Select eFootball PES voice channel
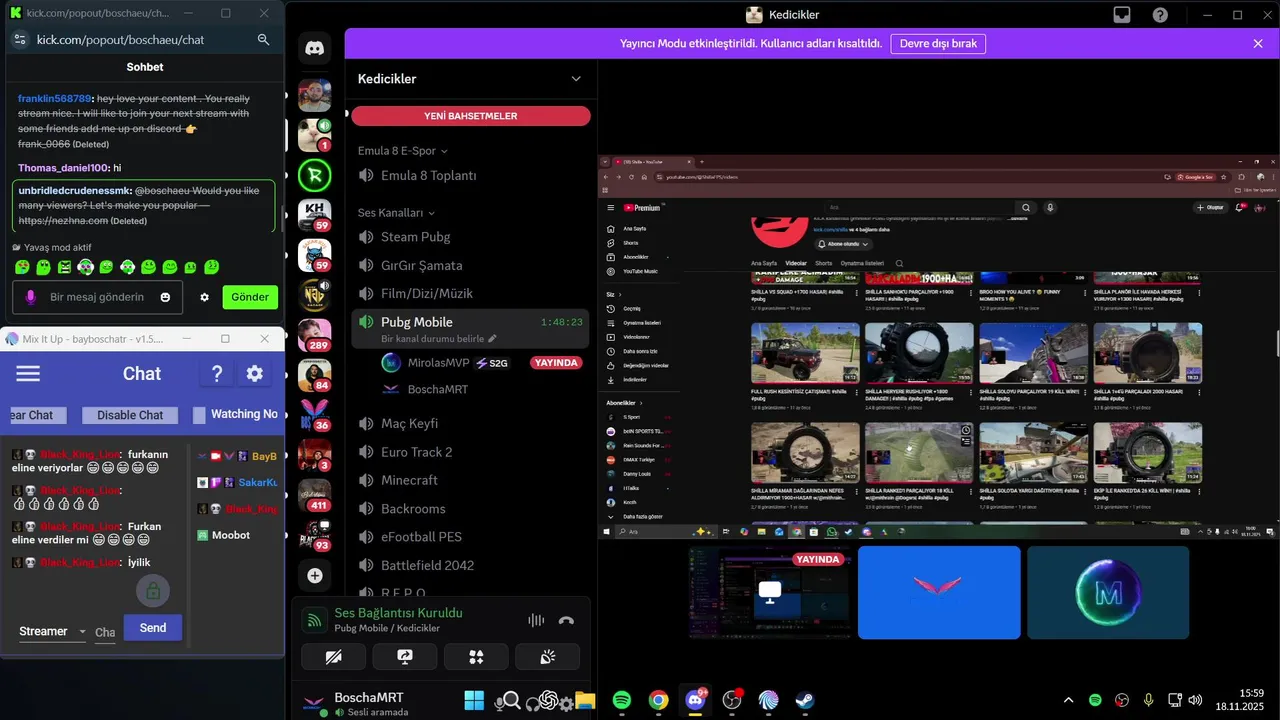Viewport: 1280px width, 720px height. point(471,537)
